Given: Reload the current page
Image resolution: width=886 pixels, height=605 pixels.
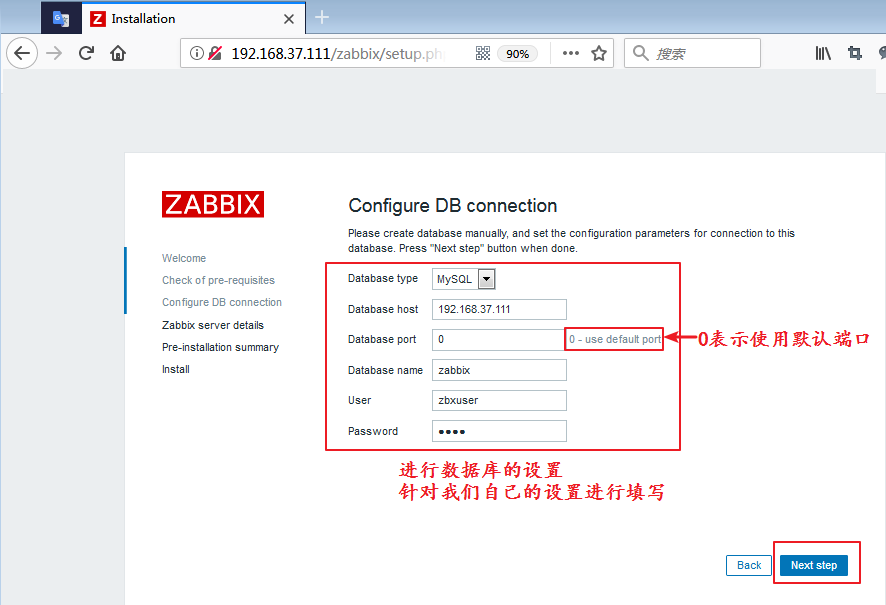Looking at the screenshot, I should (x=86, y=54).
